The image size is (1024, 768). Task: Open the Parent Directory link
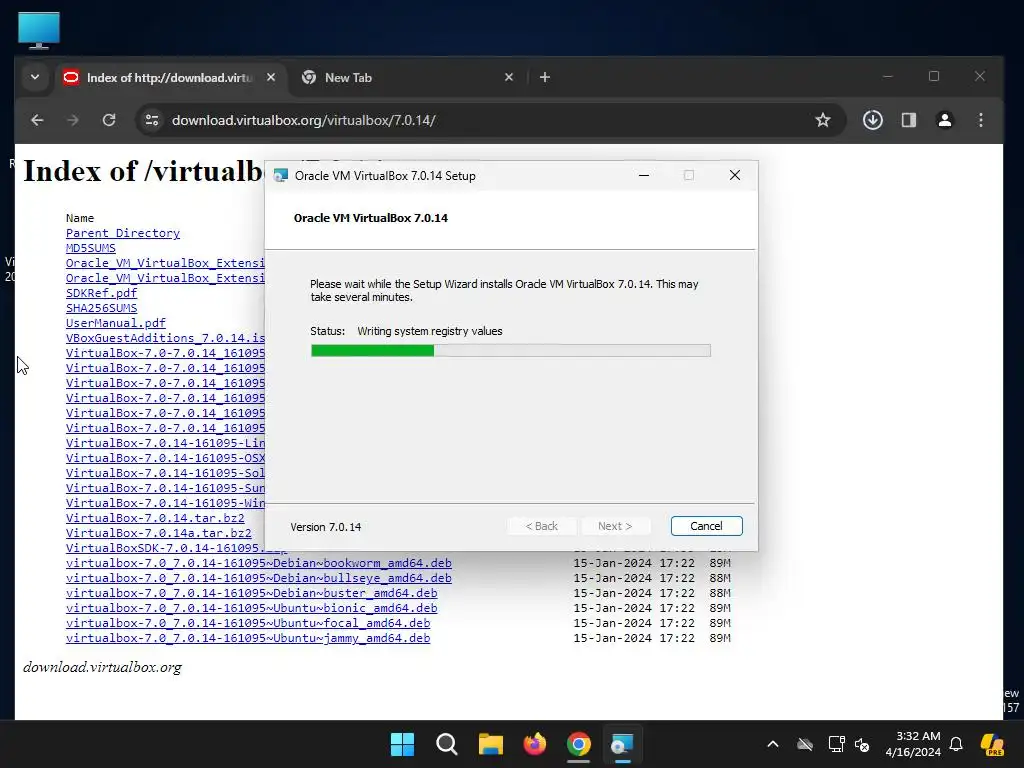pyautogui.click(x=123, y=233)
